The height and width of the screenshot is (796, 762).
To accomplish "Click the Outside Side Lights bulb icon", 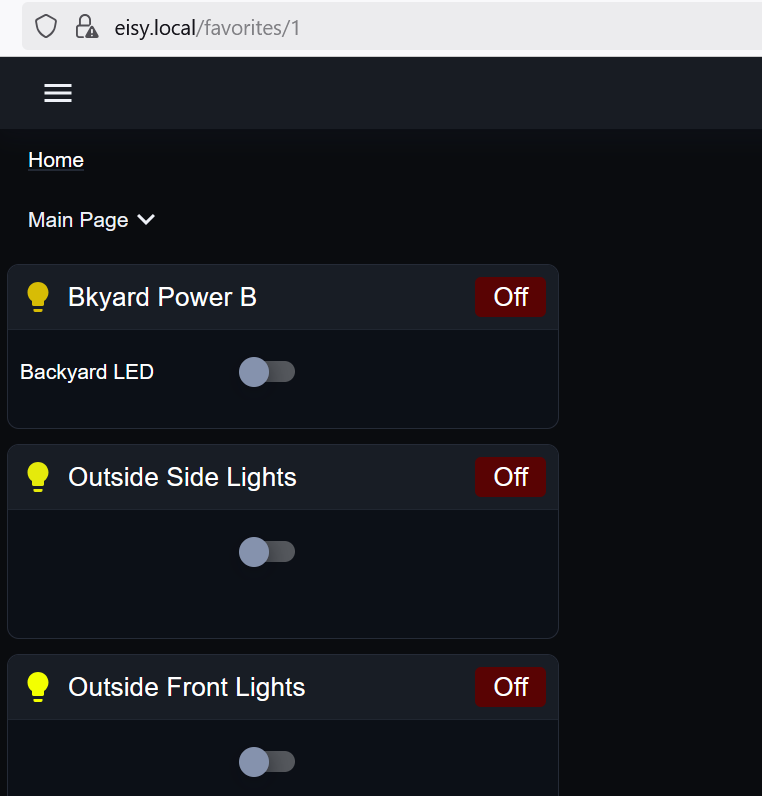I will (x=38, y=477).
